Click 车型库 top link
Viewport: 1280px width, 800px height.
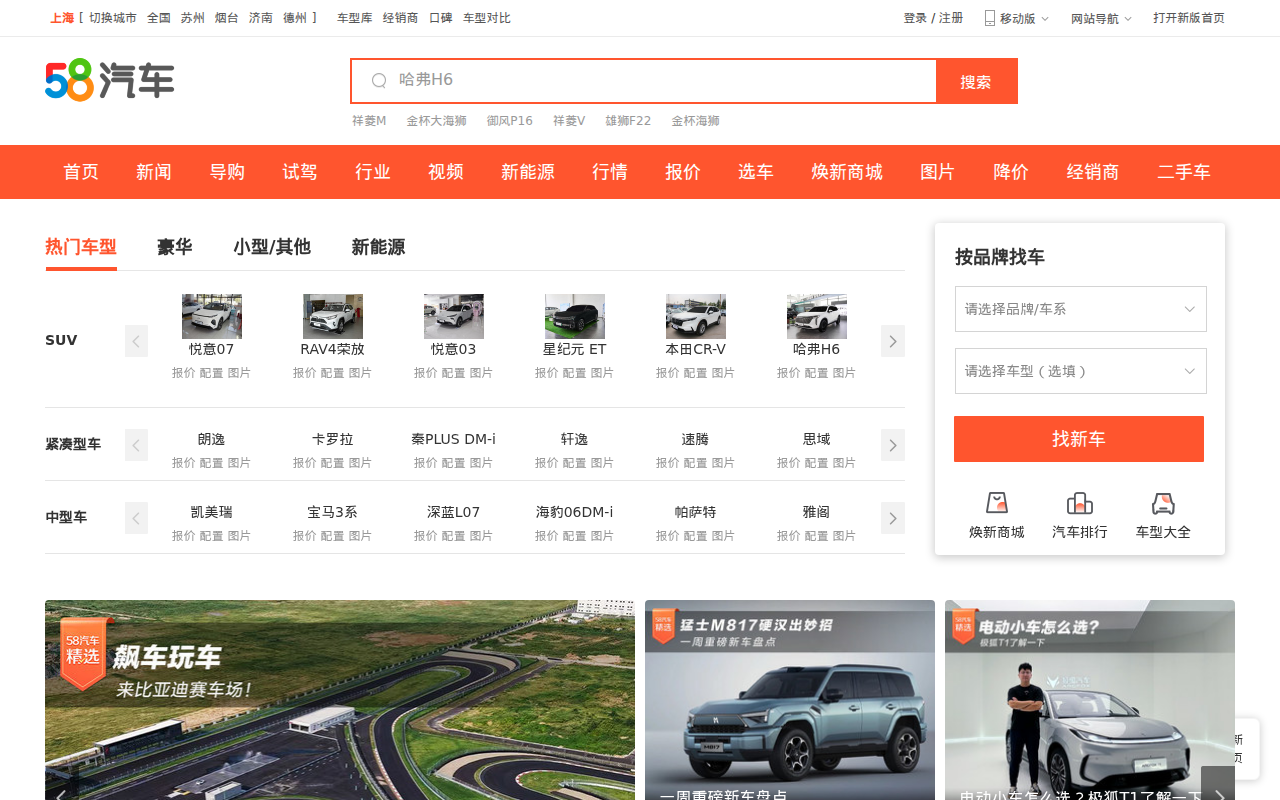[355, 18]
